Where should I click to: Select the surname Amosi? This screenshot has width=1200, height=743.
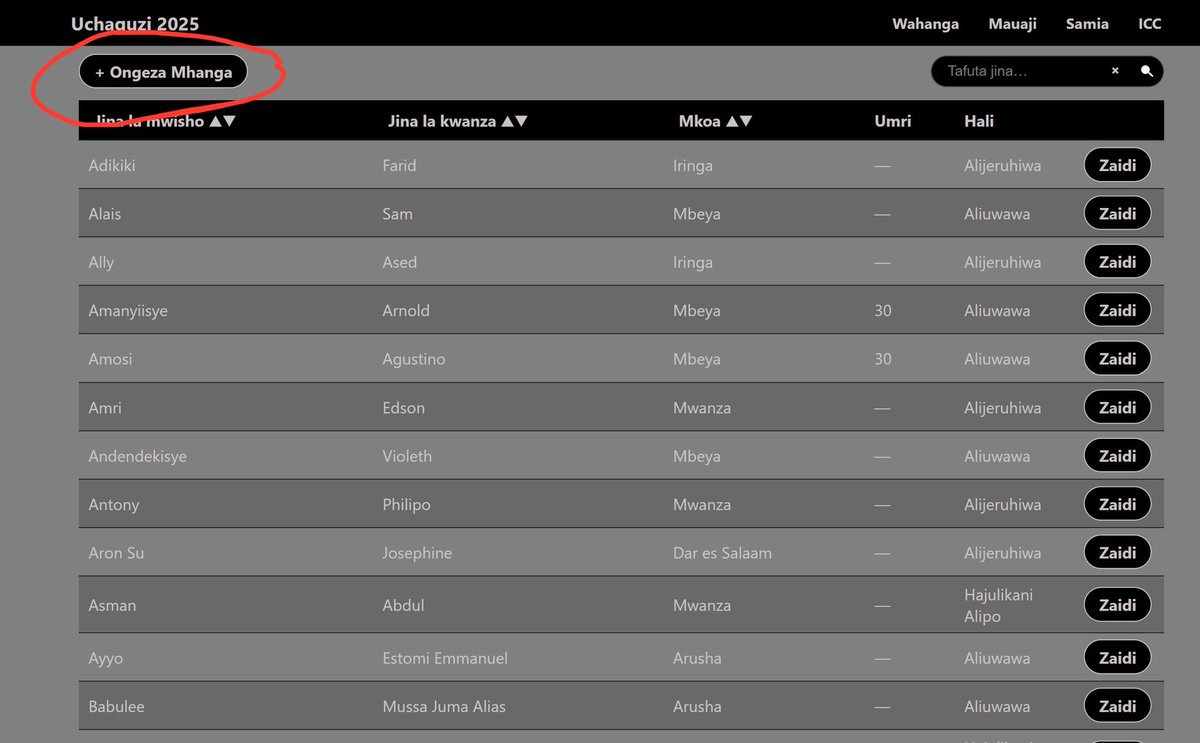110,359
